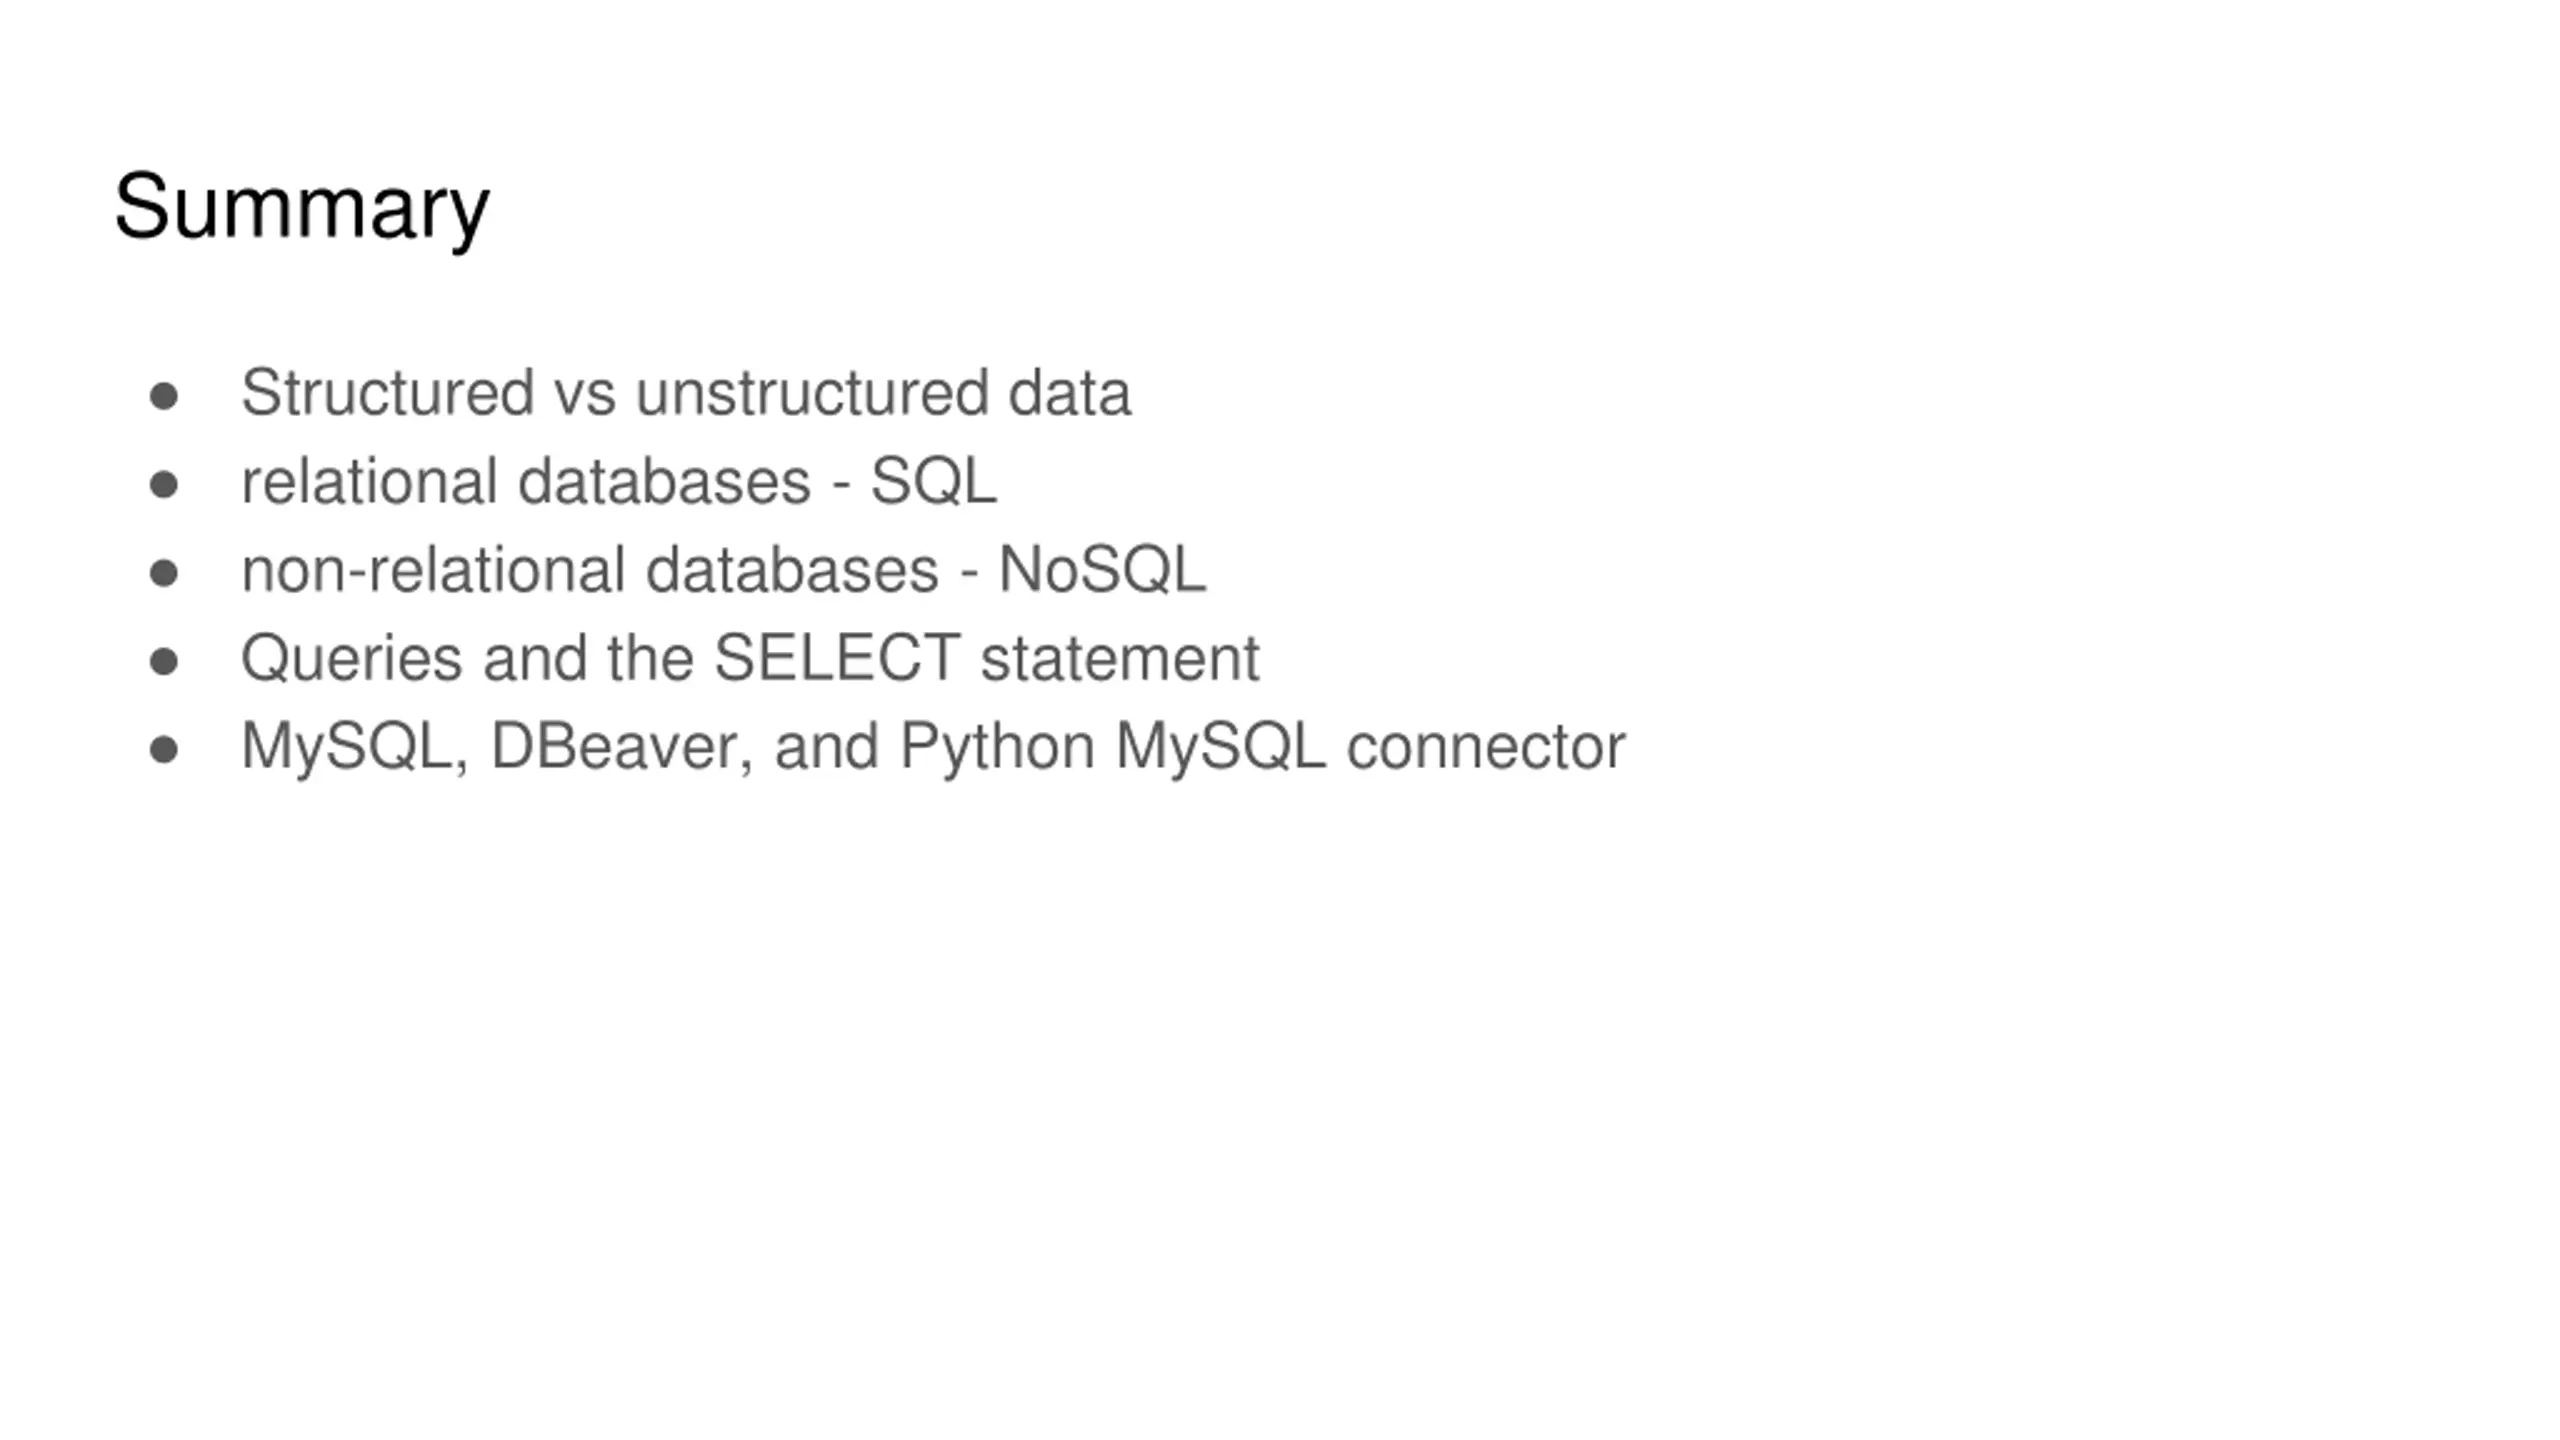Click the bullet dot before 'Structured'
Screen dimensions: 2560x1440
164,396
